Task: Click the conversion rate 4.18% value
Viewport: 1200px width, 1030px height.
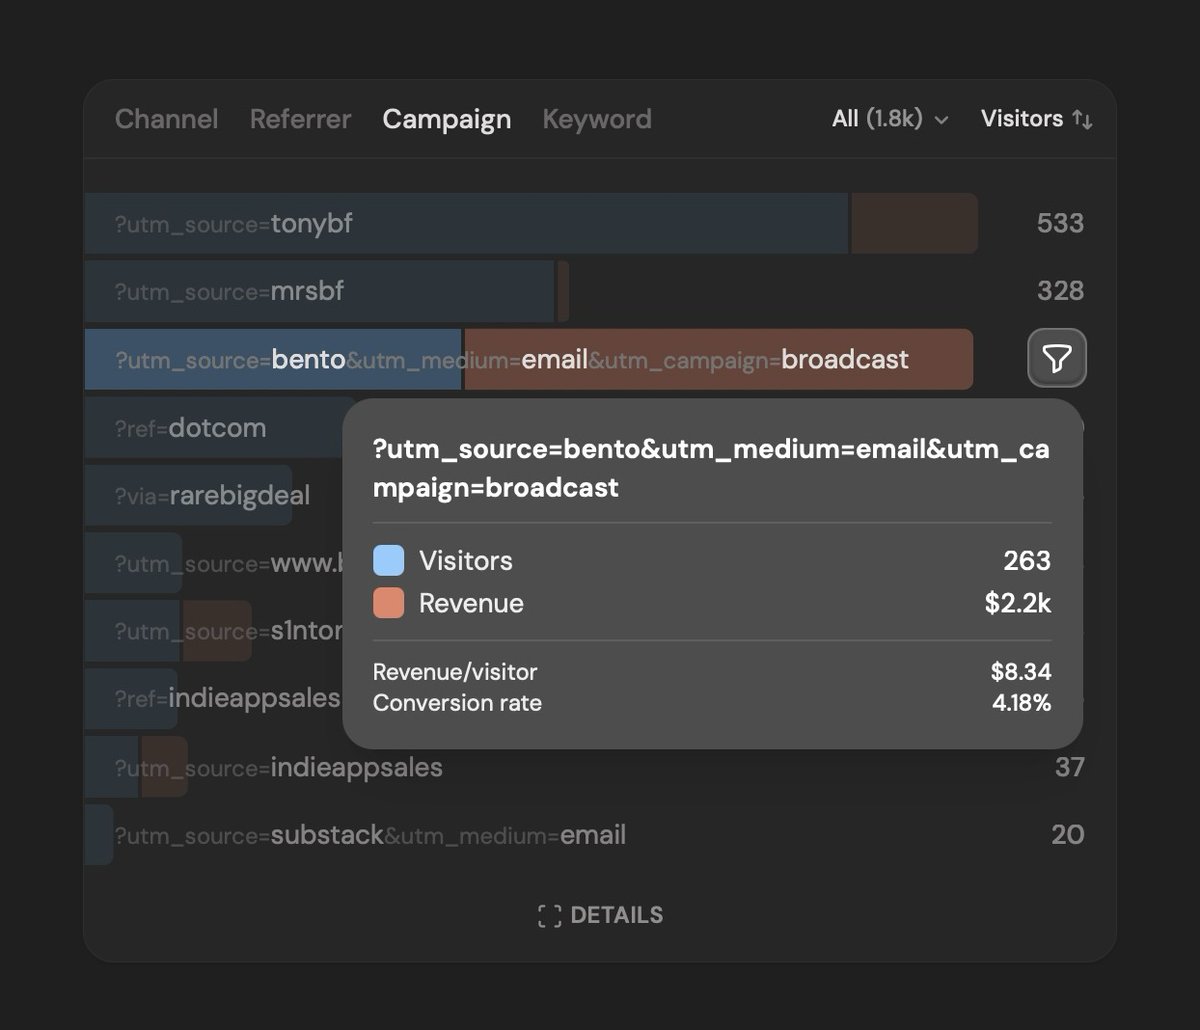Action: tap(1022, 703)
